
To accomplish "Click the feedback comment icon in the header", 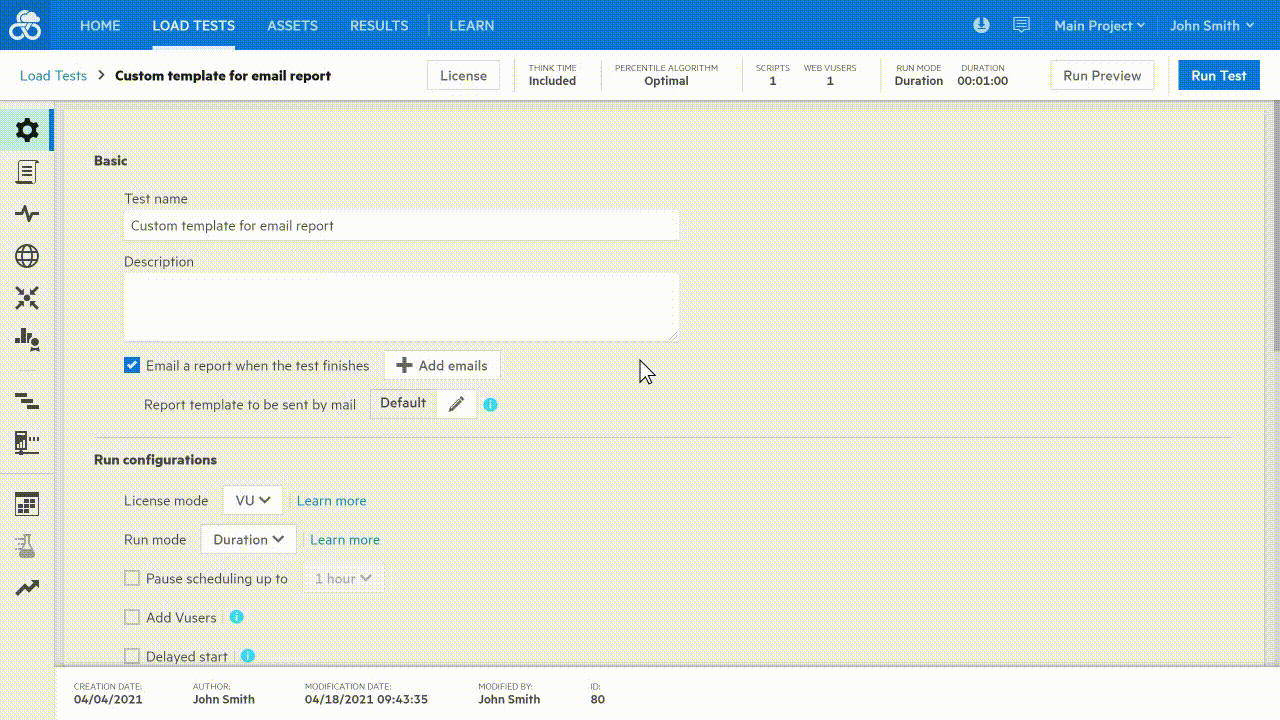I will (x=1021, y=25).
